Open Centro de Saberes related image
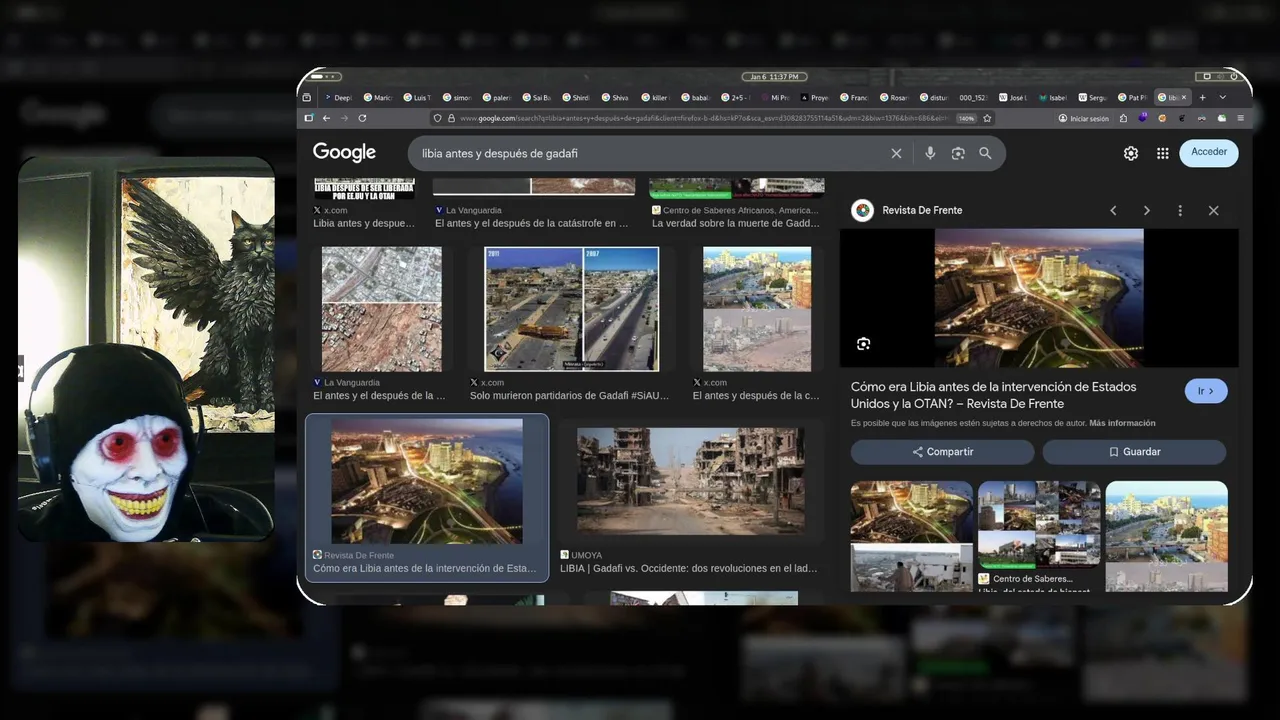Viewport: 1280px width, 720px height. 1039,526
